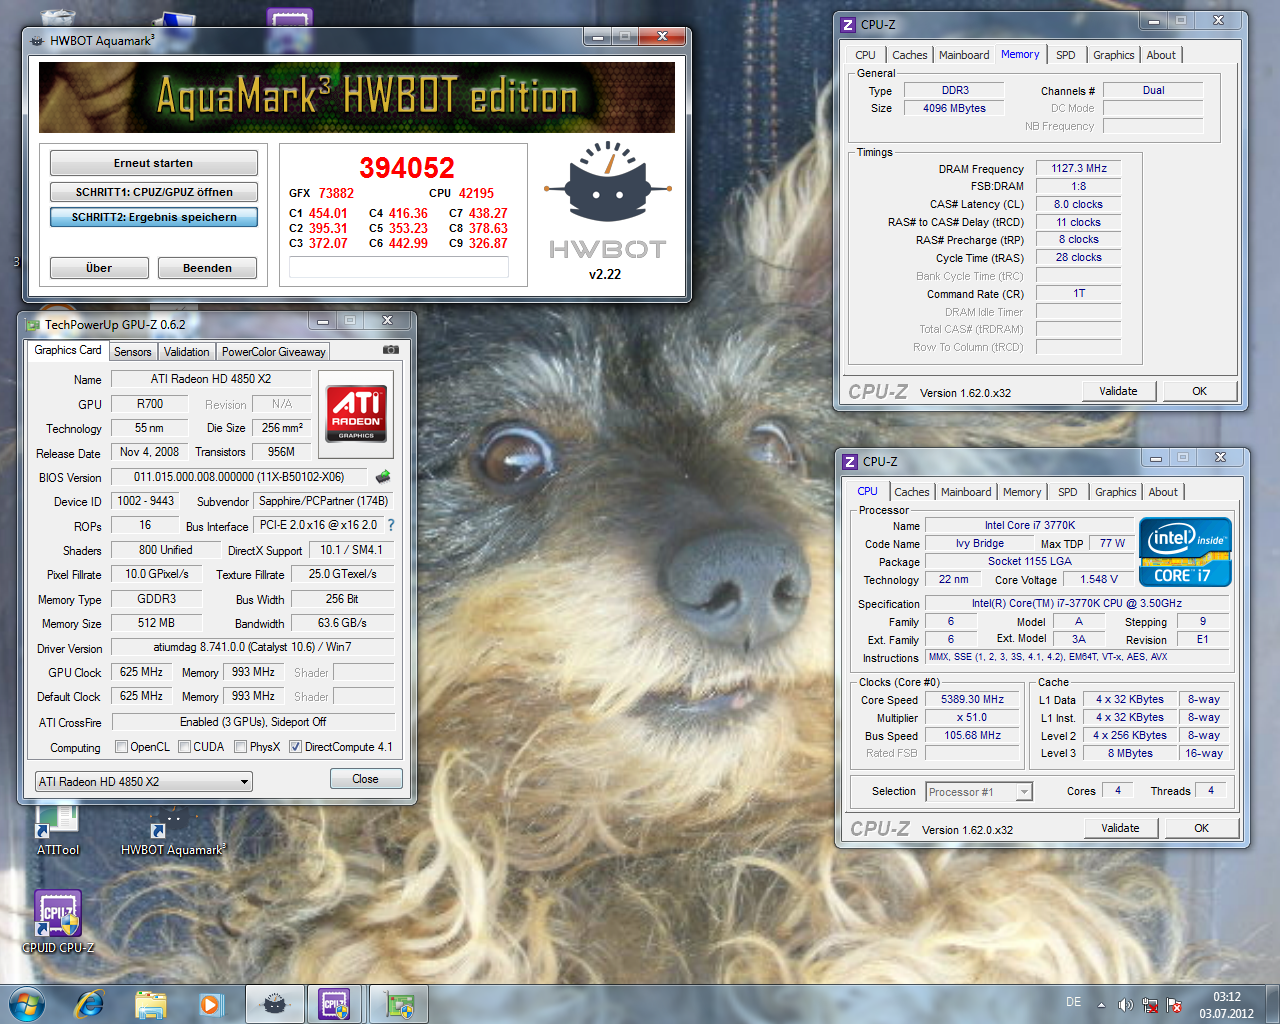Click the Core Voltage value 1.548 V
Viewport: 1280px width, 1024px height.
1098,579
